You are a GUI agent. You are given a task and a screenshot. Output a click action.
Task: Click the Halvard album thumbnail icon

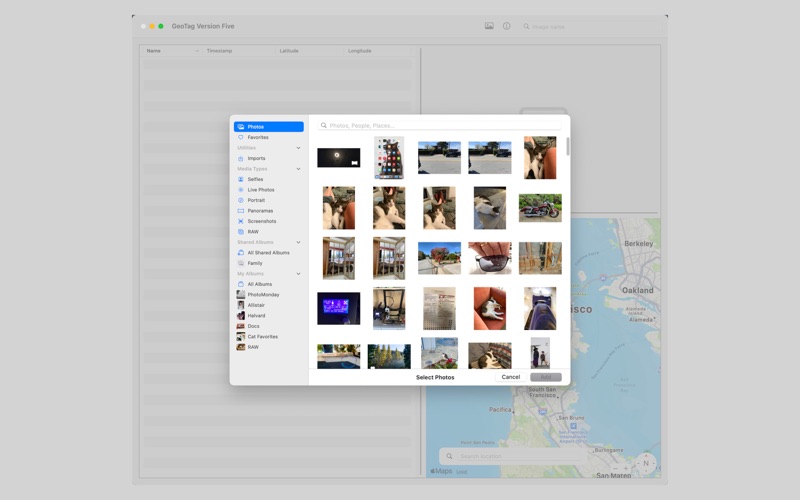(241, 315)
